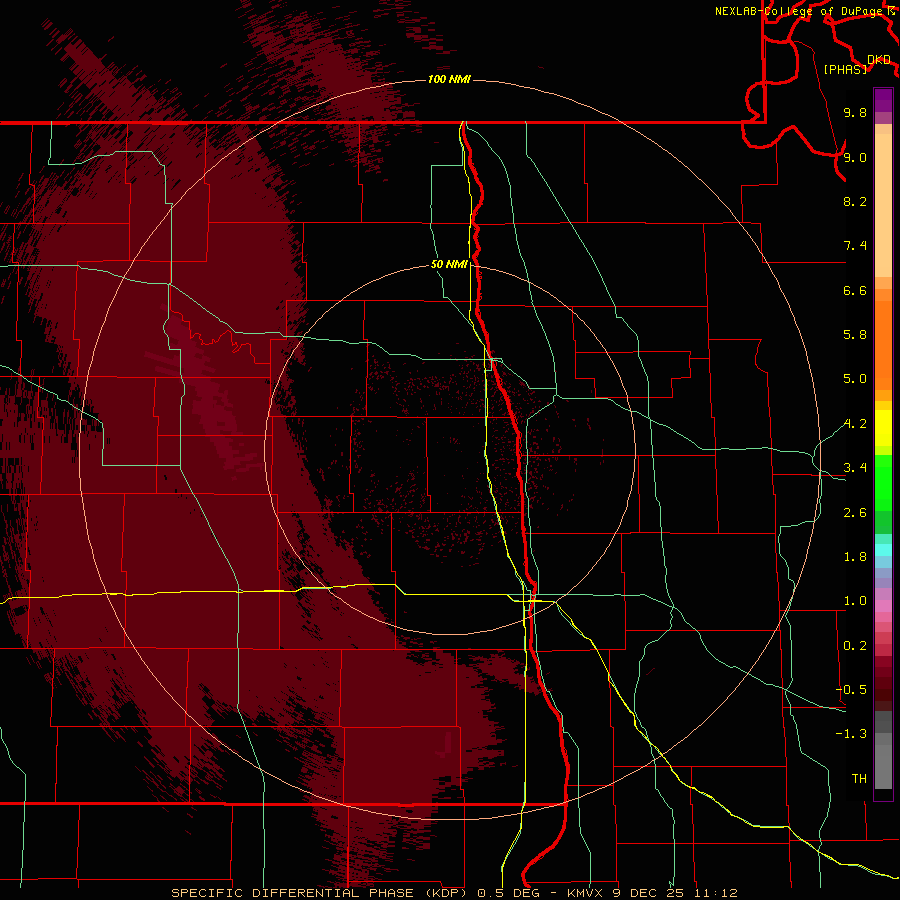Click the [PHAS] units label

pos(845,69)
